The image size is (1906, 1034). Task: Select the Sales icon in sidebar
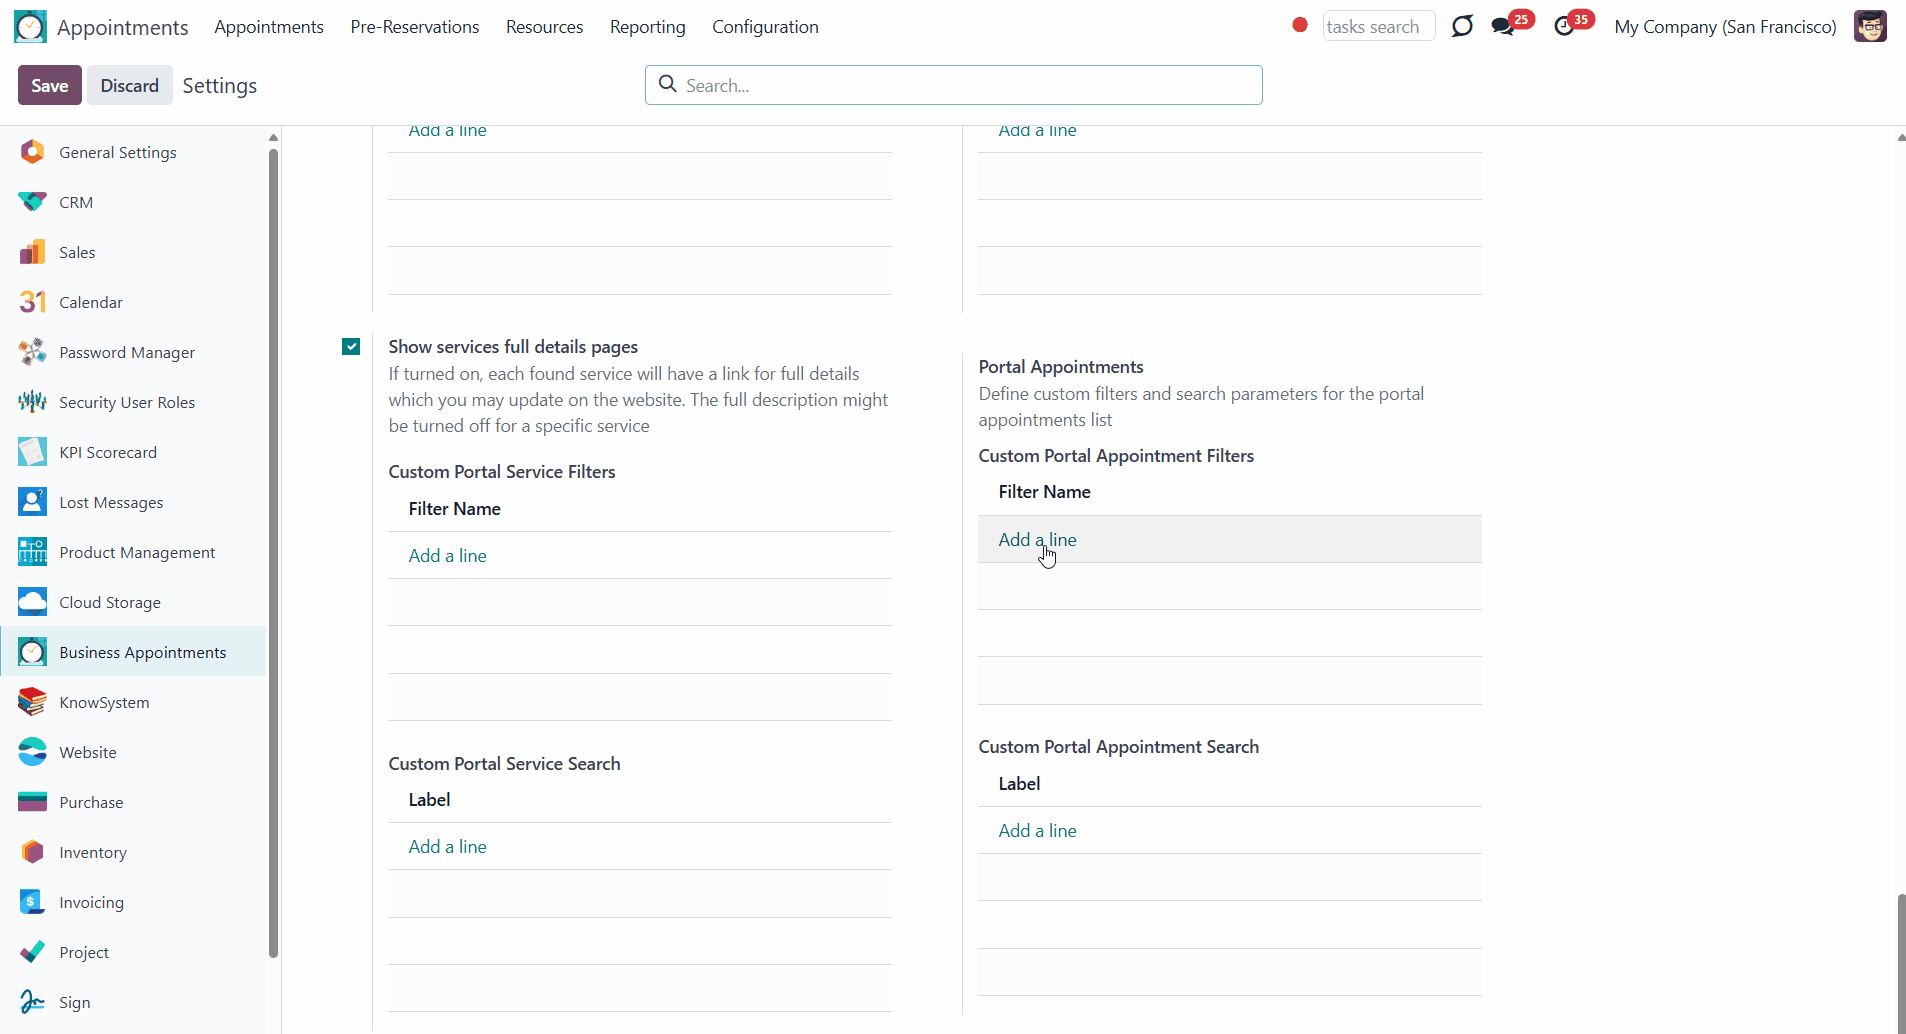click(x=32, y=252)
